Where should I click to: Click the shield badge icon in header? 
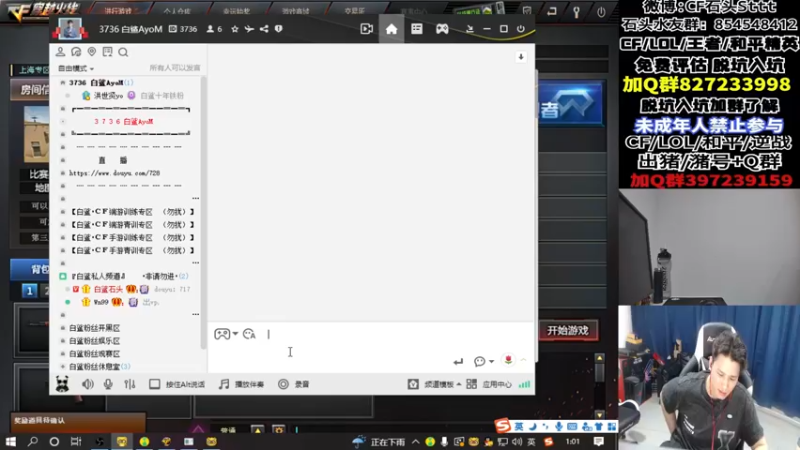279,29
